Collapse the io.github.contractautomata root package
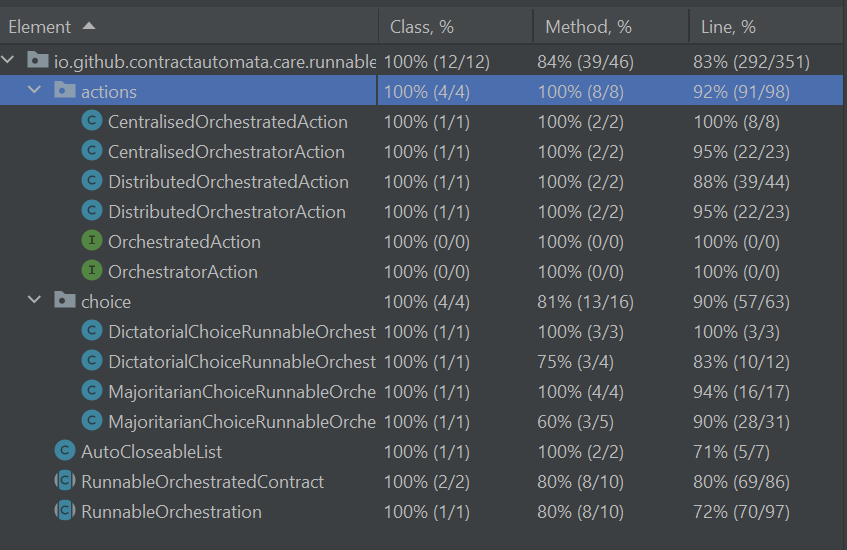Viewport: 847px width, 550px height. 10,61
